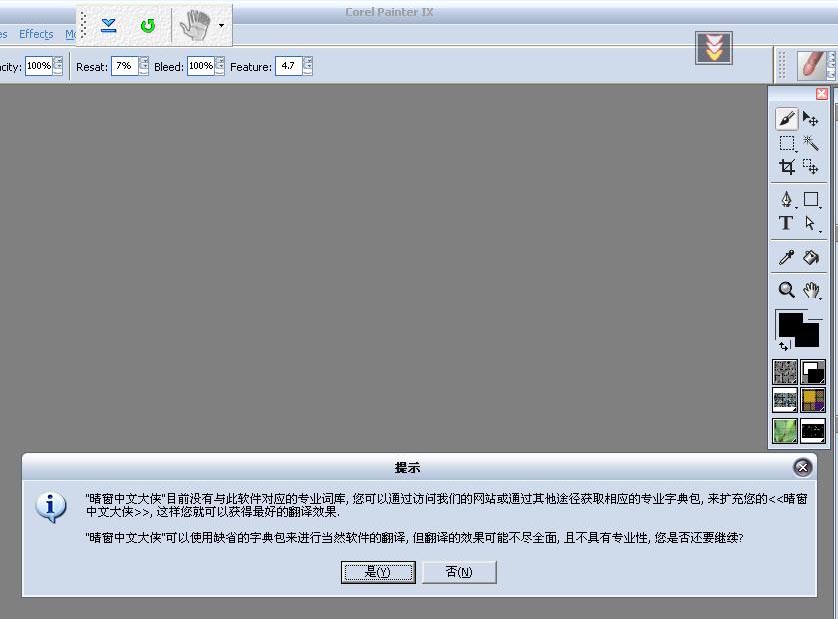
Task: Select the Brush tool in toolbox
Action: click(x=786, y=119)
